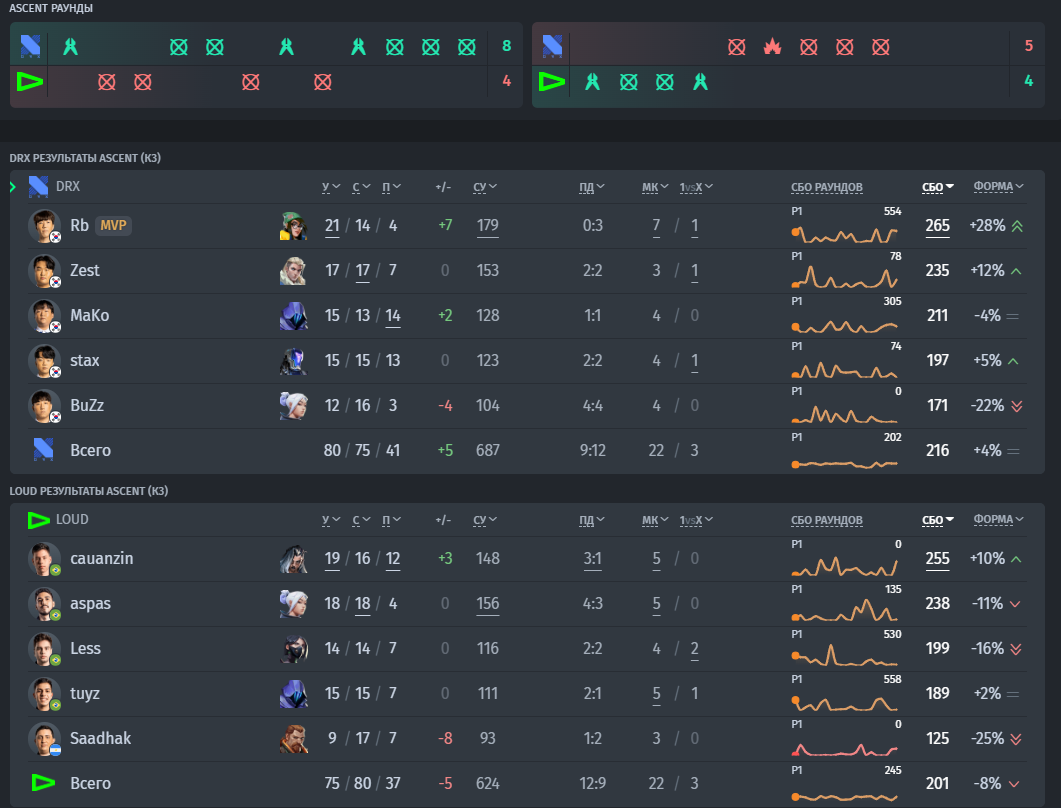Select DRX Всего 687 score value
The height and width of the screenshot is (808, 1061).
click(487, 450)
